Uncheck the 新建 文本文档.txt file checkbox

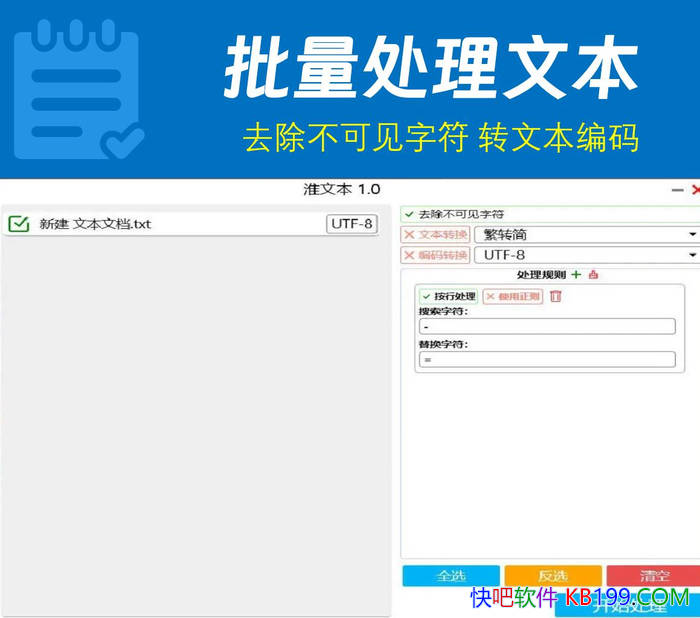point(18,224)
